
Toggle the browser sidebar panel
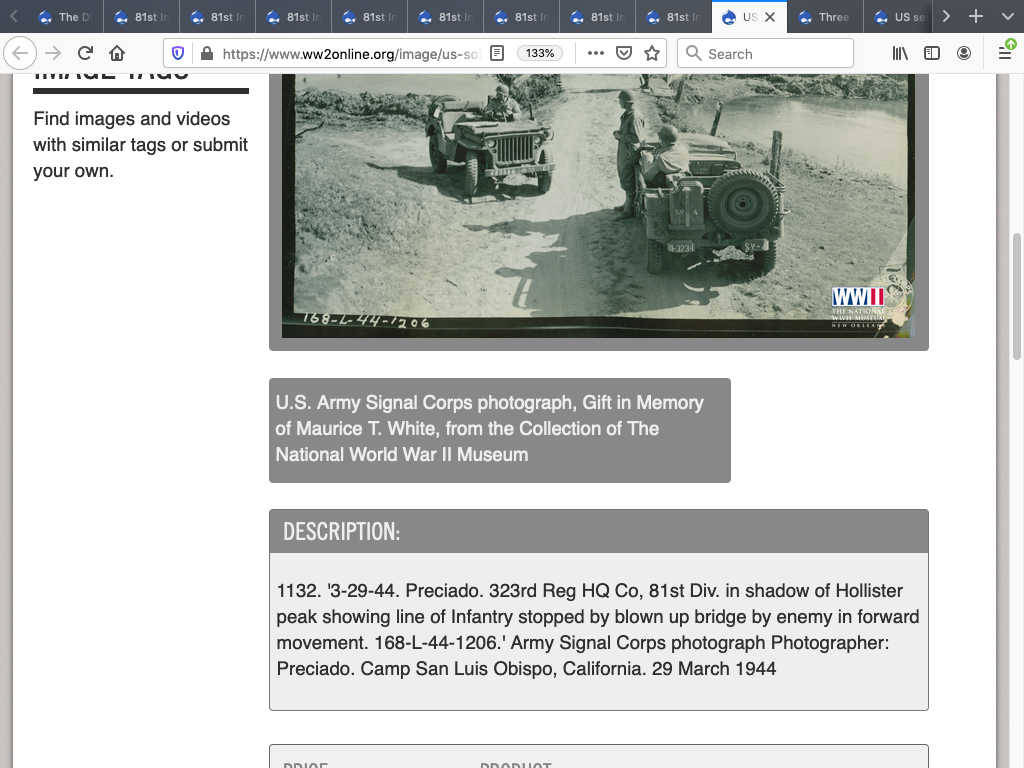point(932,53)
